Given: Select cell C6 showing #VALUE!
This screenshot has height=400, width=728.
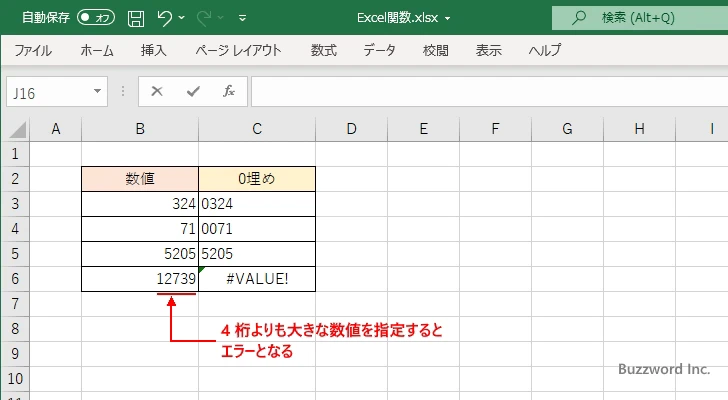Looking at the screenshot, I should [x=257, y=278].
